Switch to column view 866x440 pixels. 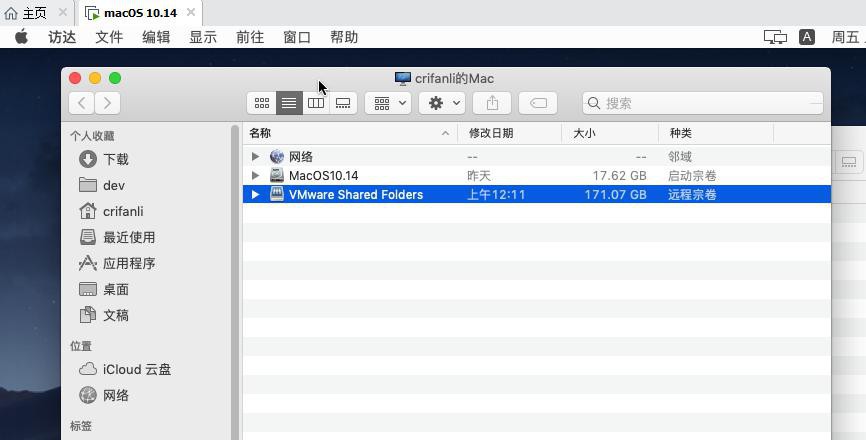click(x=316, y=103)
